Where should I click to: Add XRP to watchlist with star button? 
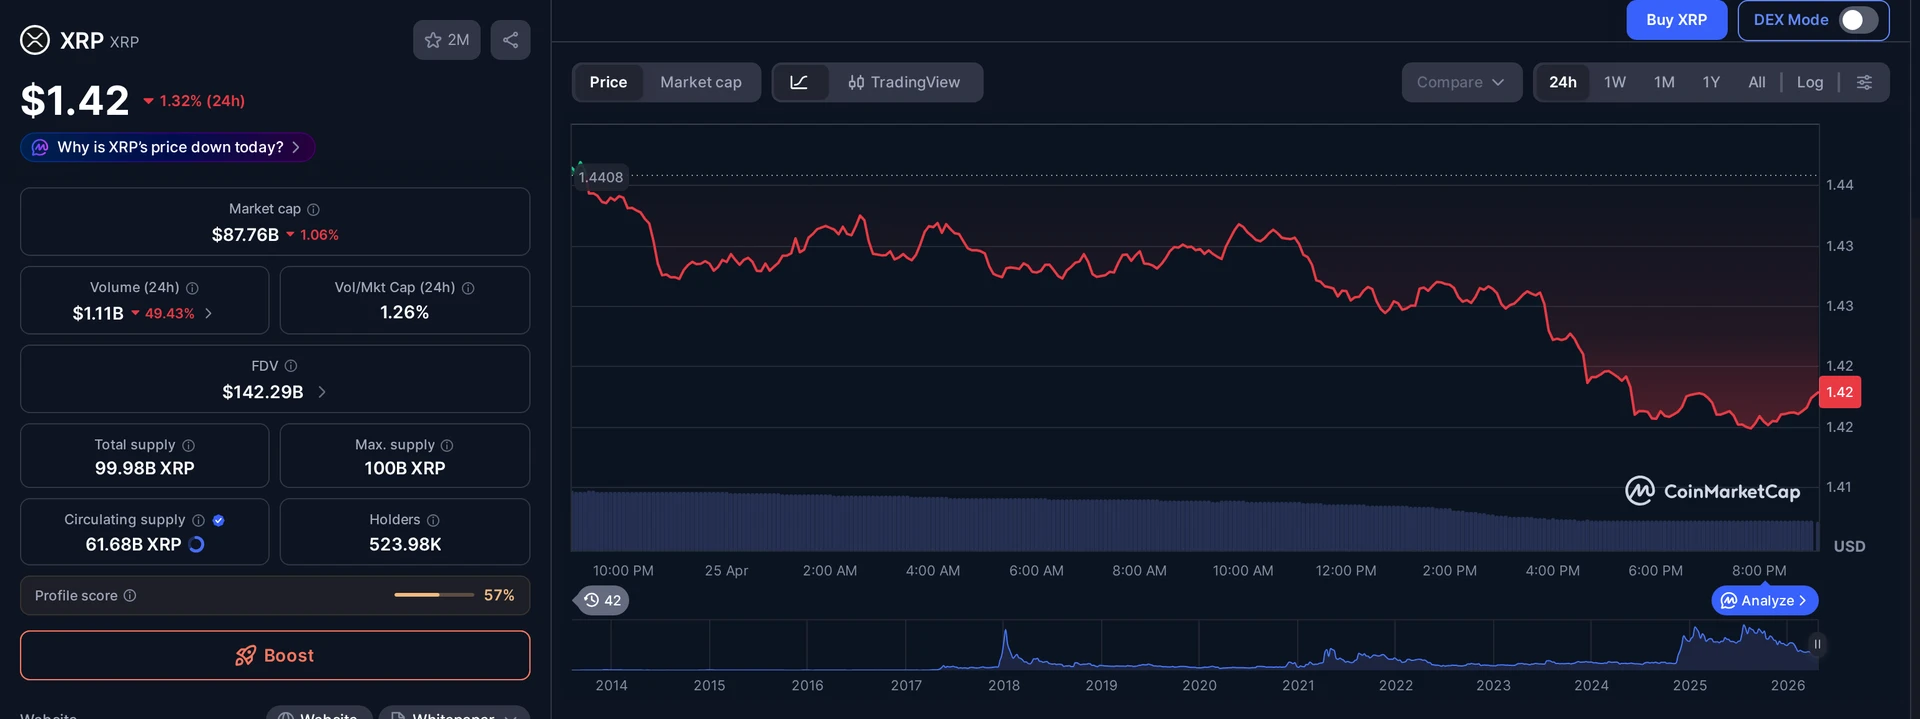(446, 40)
